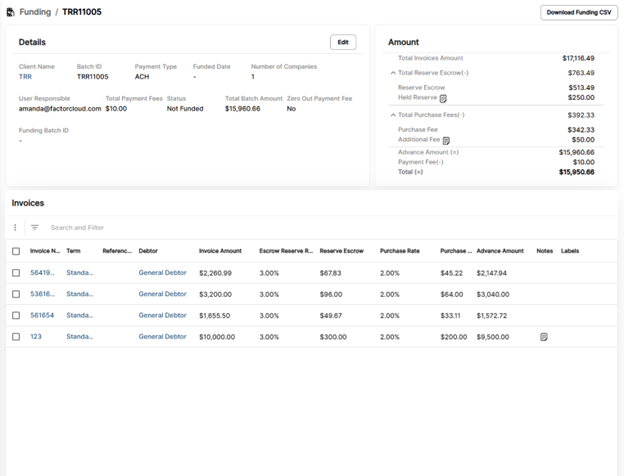Open the notes icon for invoice 123
Image resolution: width=624 pixels, height=476 pixels.
pyautogui.click(x=544, y=337)
